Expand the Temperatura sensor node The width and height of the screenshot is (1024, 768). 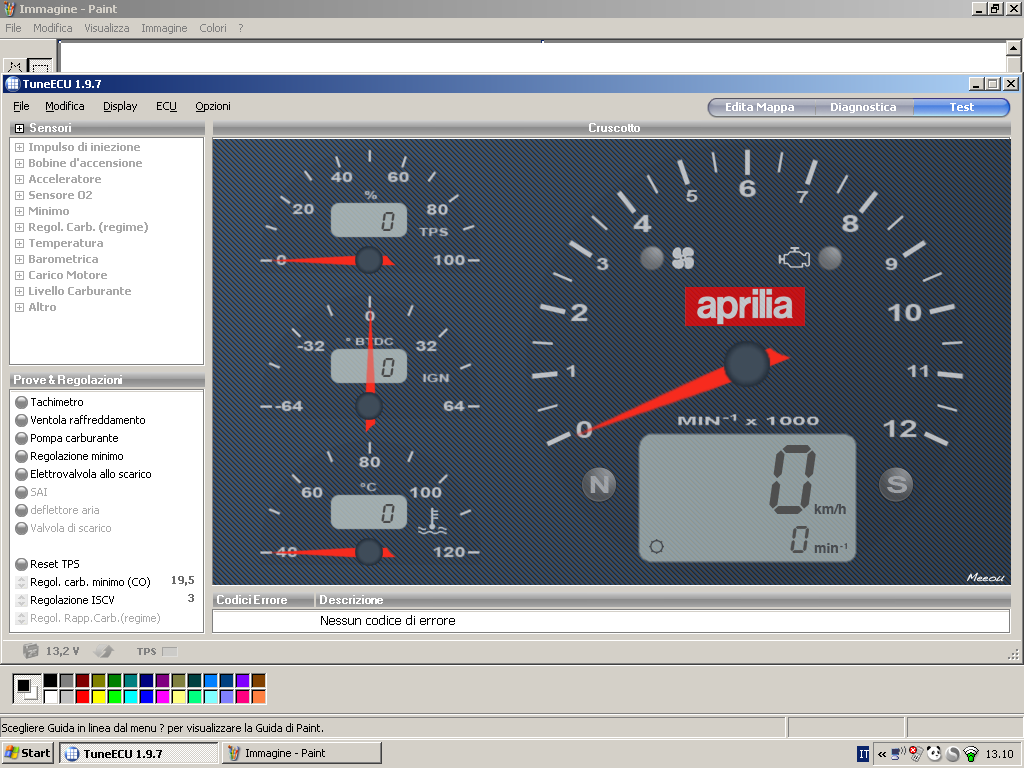click(20, 244)
